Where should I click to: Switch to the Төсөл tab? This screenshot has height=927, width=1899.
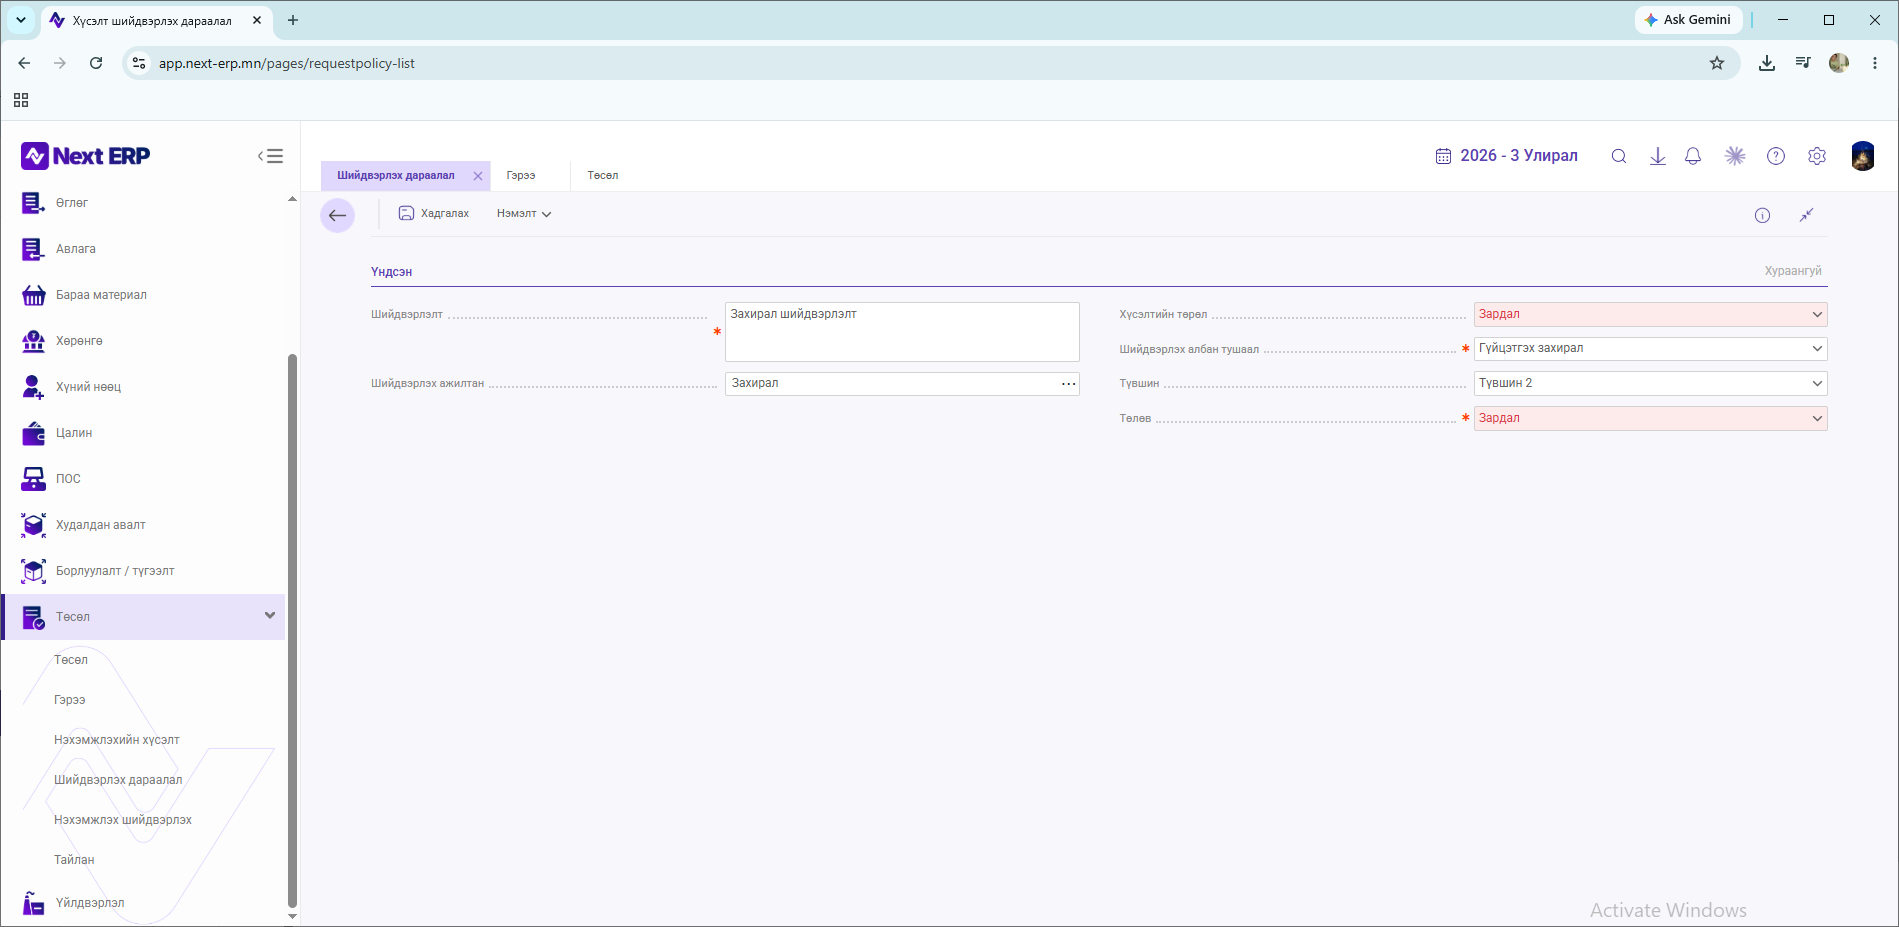(603, 176)
